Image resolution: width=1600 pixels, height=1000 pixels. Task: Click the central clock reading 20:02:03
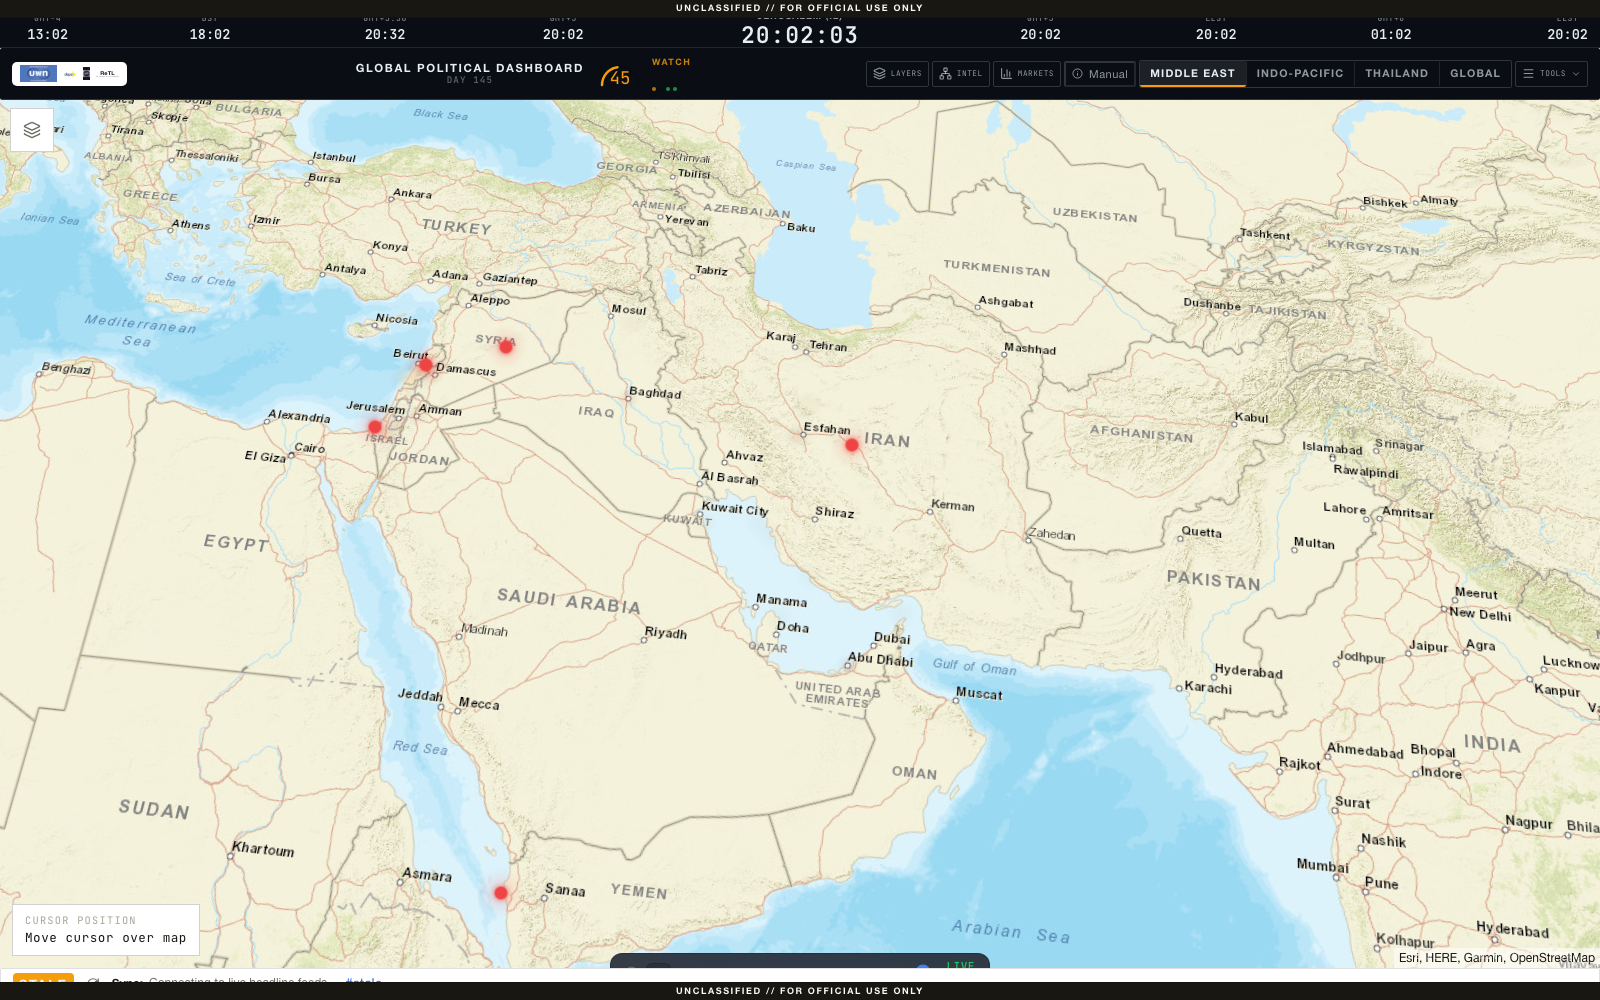pos(800,36)
